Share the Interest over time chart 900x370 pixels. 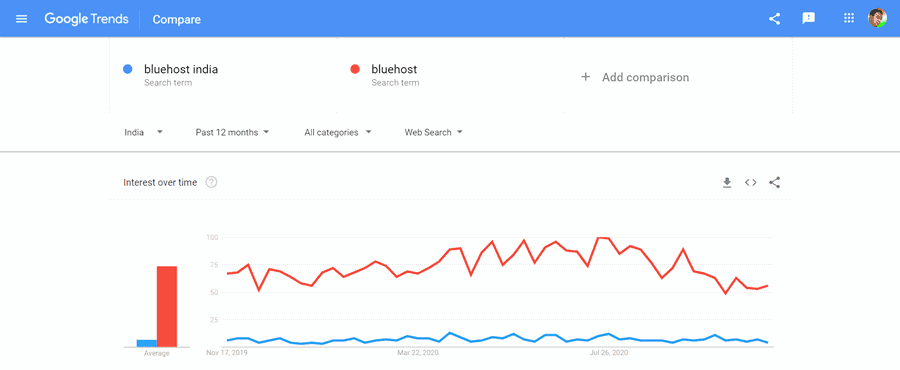coord(774,183)
